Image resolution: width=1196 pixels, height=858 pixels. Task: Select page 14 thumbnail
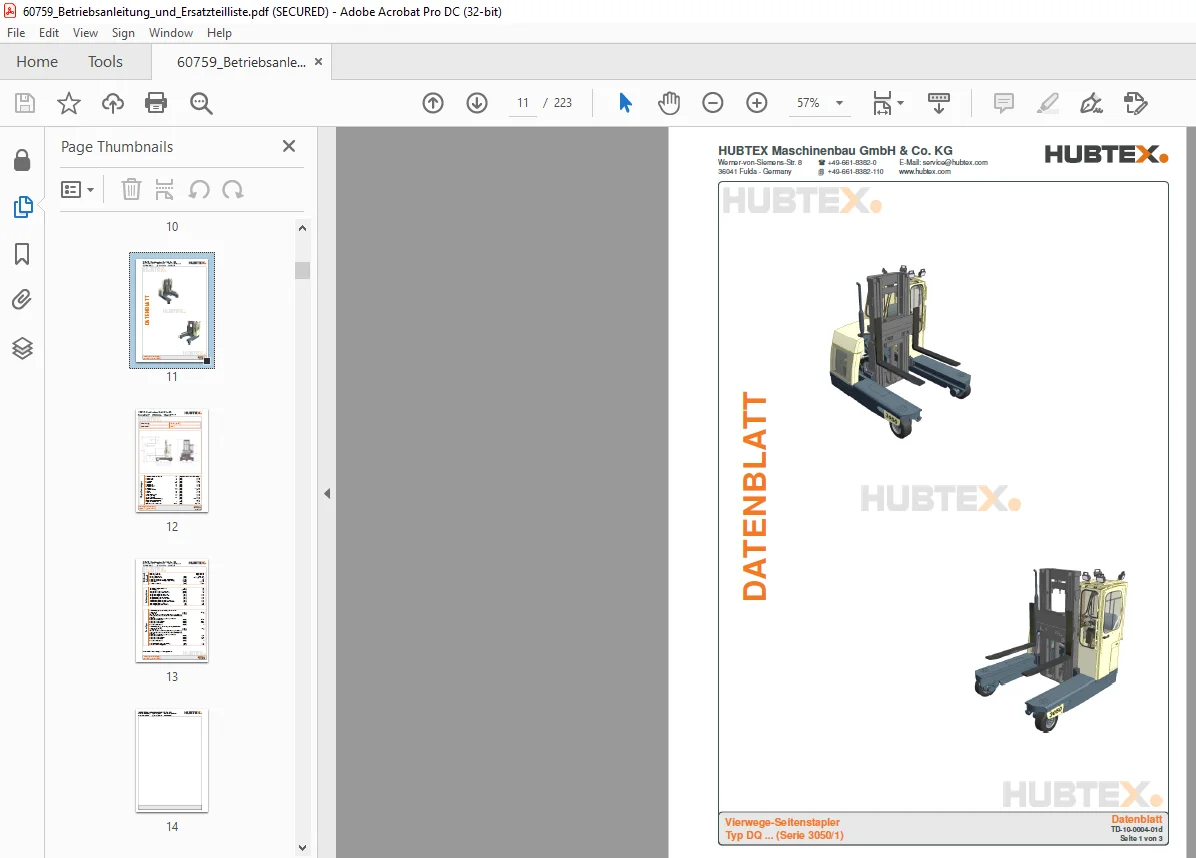(172, 760)
